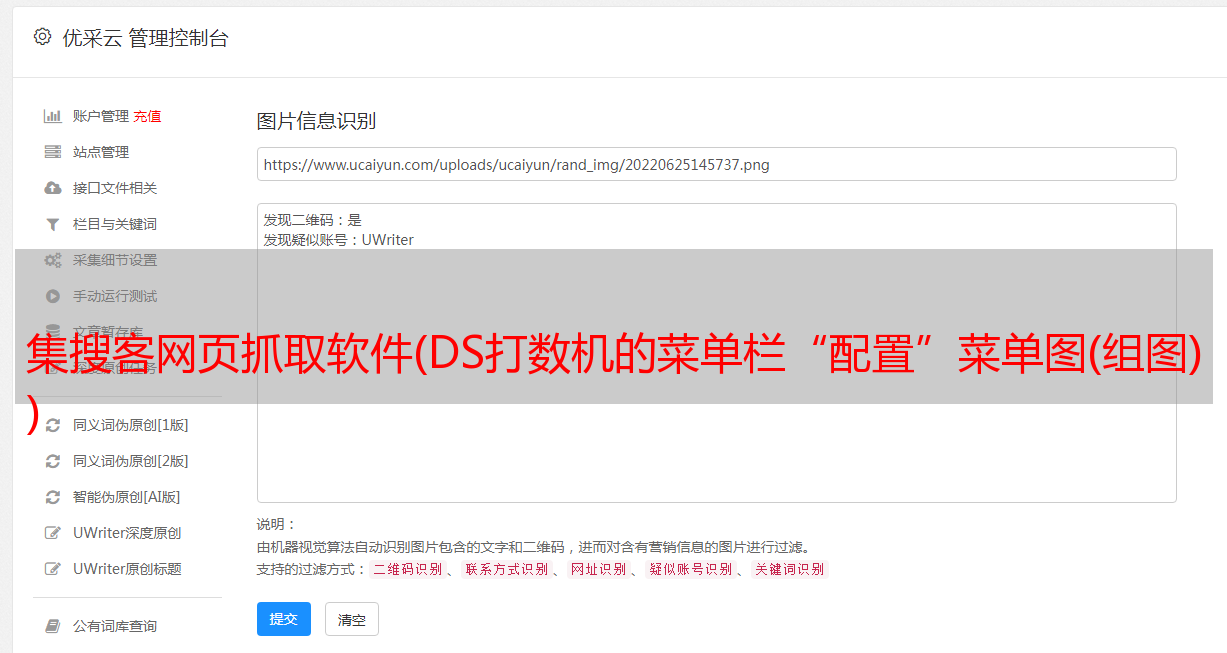This screenshot has height=653, width=1227.
Task: Click the gear icon beside 优采云 管理控制台
Action: point(42,37)
